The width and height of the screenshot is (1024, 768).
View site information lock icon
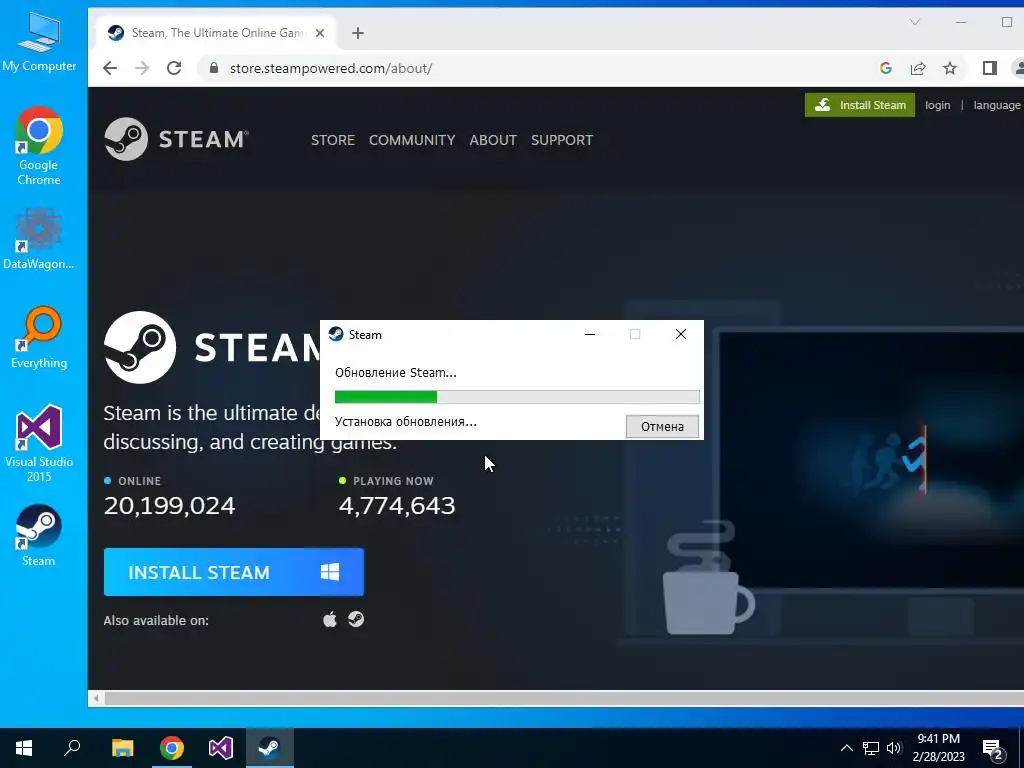213,68
